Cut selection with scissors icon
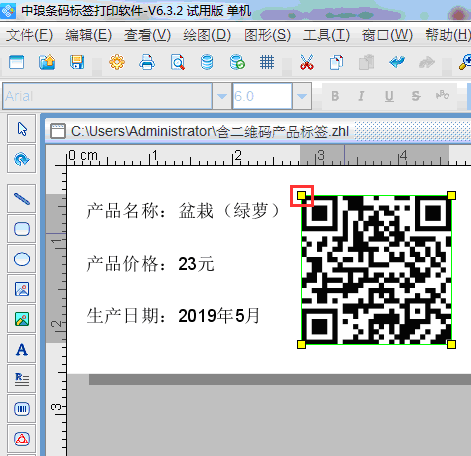Image resolution: width=471 pixels, height=456 pixels. pos(307,62)
